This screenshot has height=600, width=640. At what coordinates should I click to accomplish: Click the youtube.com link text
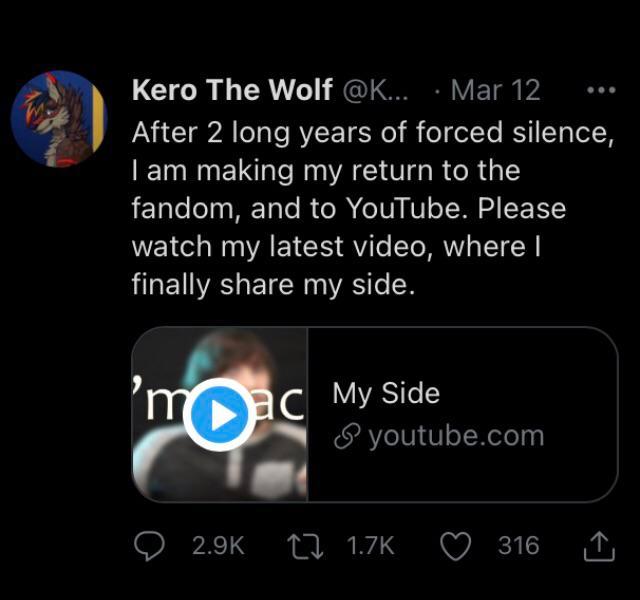(x=456, y=437)
